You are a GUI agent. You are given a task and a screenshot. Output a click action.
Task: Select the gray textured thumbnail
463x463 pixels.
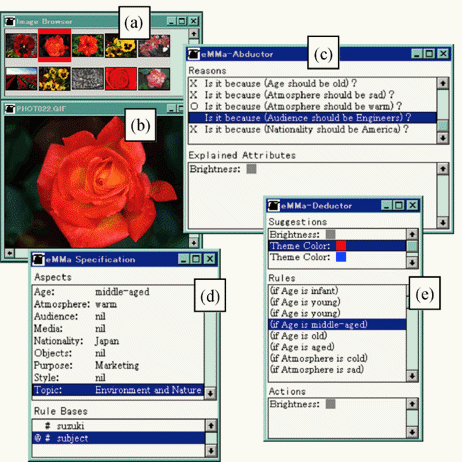(88, 79)
